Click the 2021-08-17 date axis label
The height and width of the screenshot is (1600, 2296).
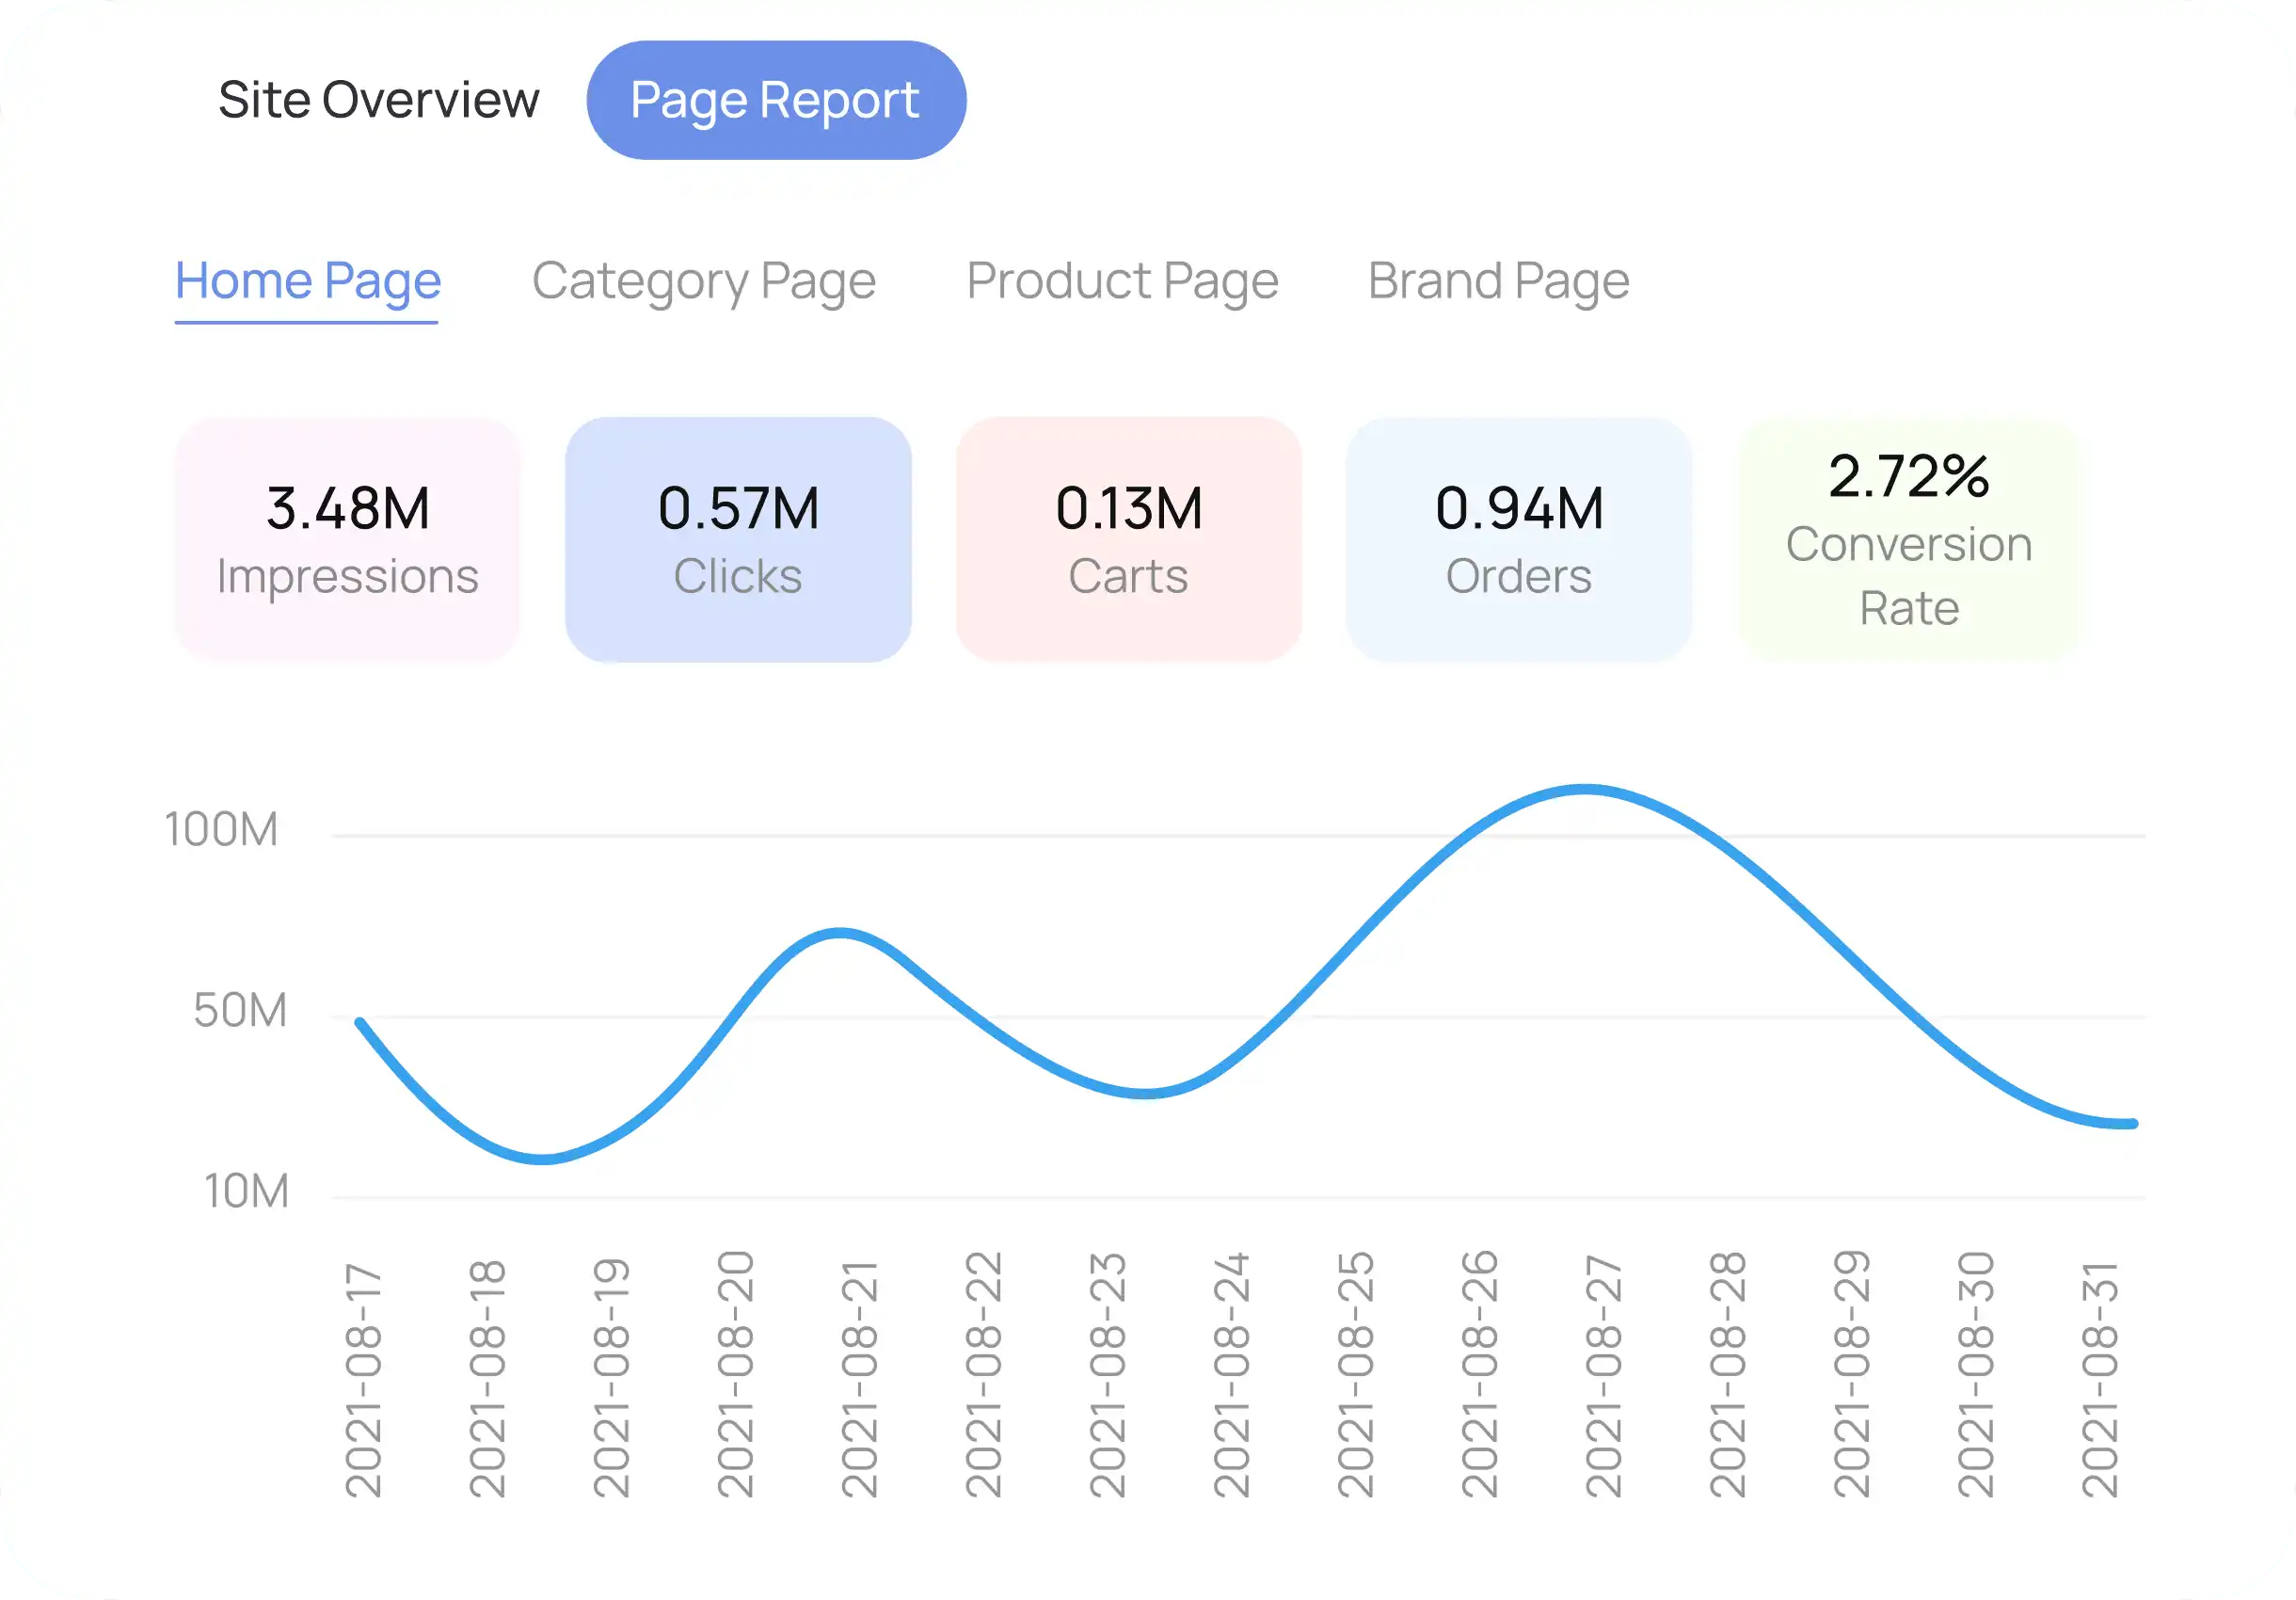(363, 1380)
